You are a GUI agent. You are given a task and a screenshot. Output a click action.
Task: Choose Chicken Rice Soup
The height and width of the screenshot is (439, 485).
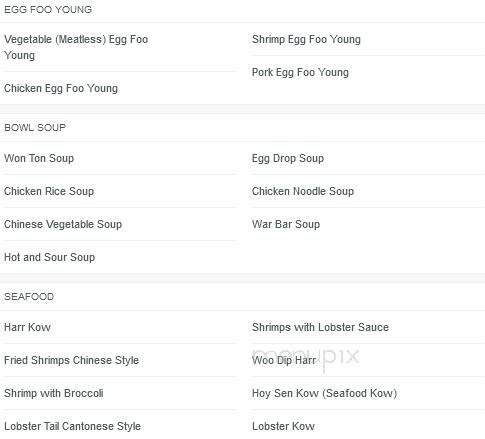click(x=49, y=191)
